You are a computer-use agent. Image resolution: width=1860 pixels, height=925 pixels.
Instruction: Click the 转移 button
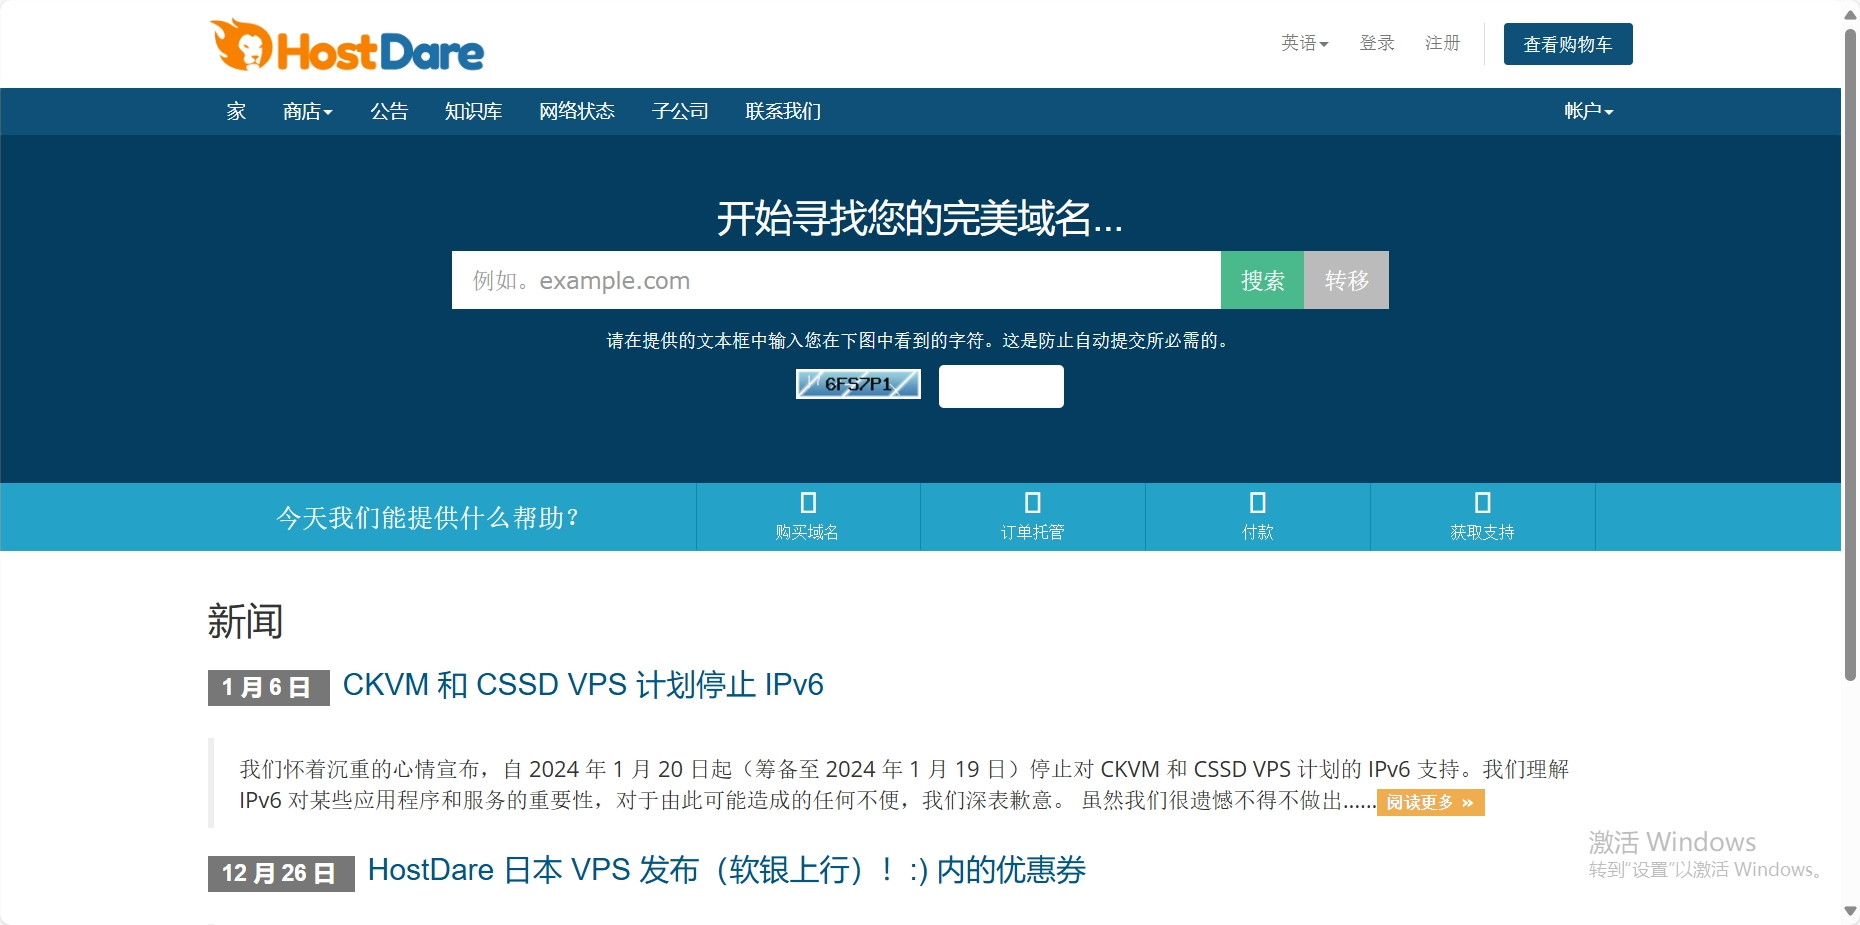pyautogui.click(x=1345, y=280)
